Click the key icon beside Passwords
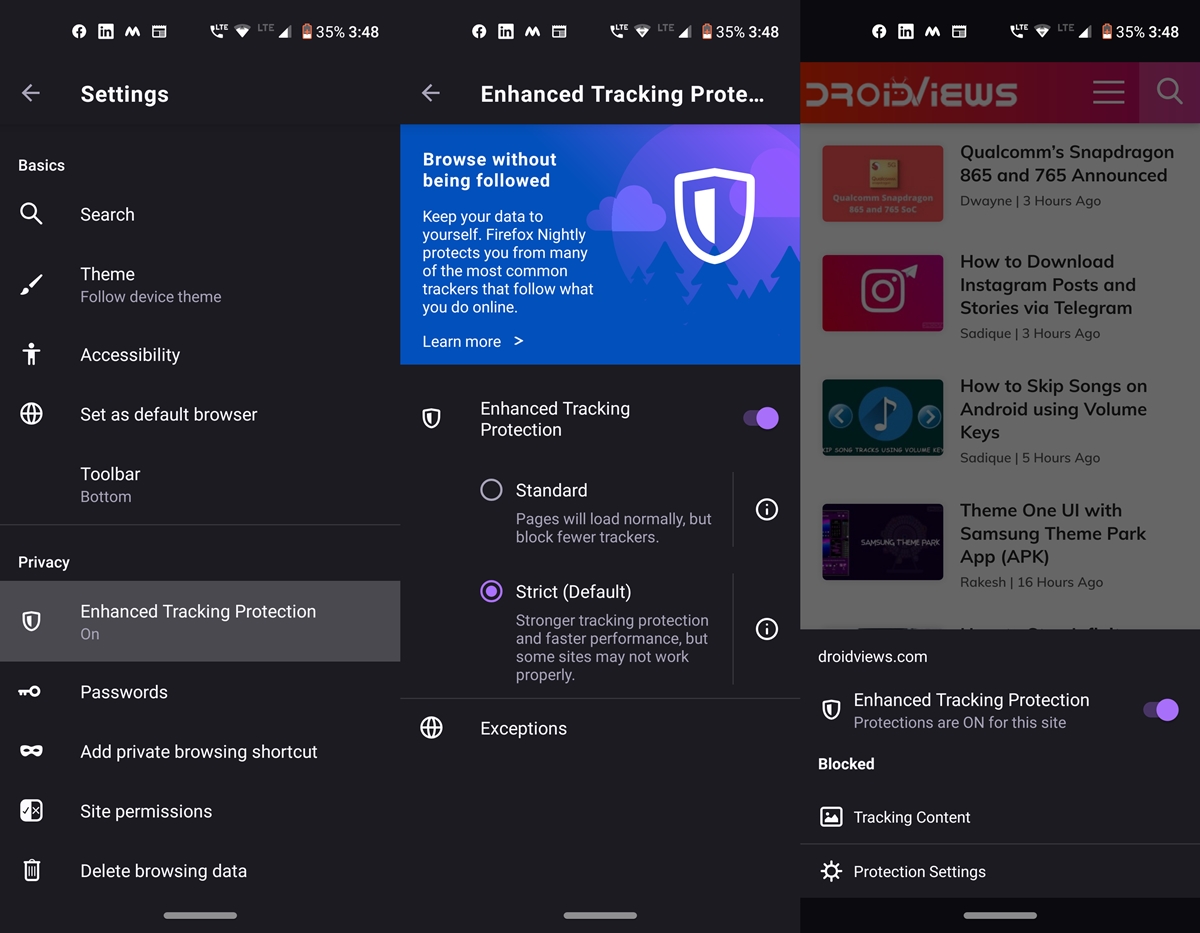Viewport: 1200px width, 933px height. 30,691
